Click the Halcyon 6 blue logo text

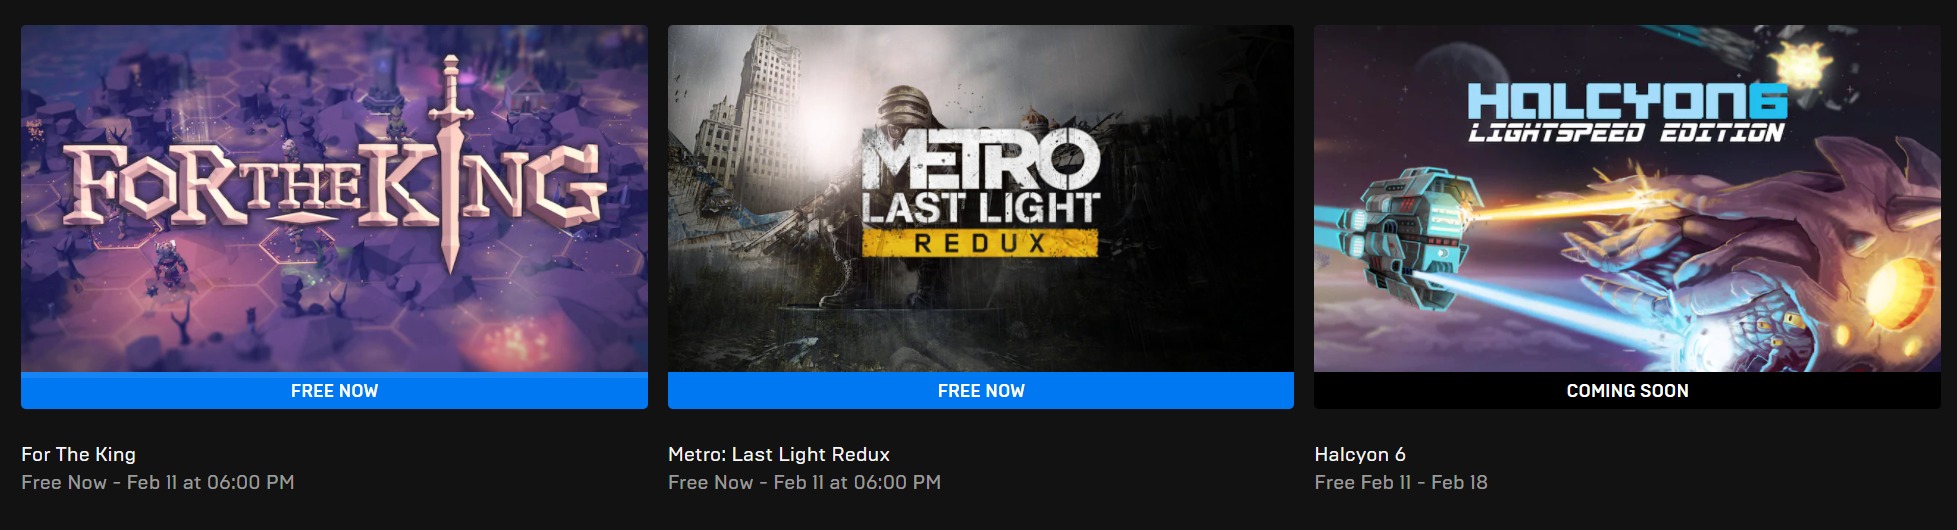pos(1627,101)
